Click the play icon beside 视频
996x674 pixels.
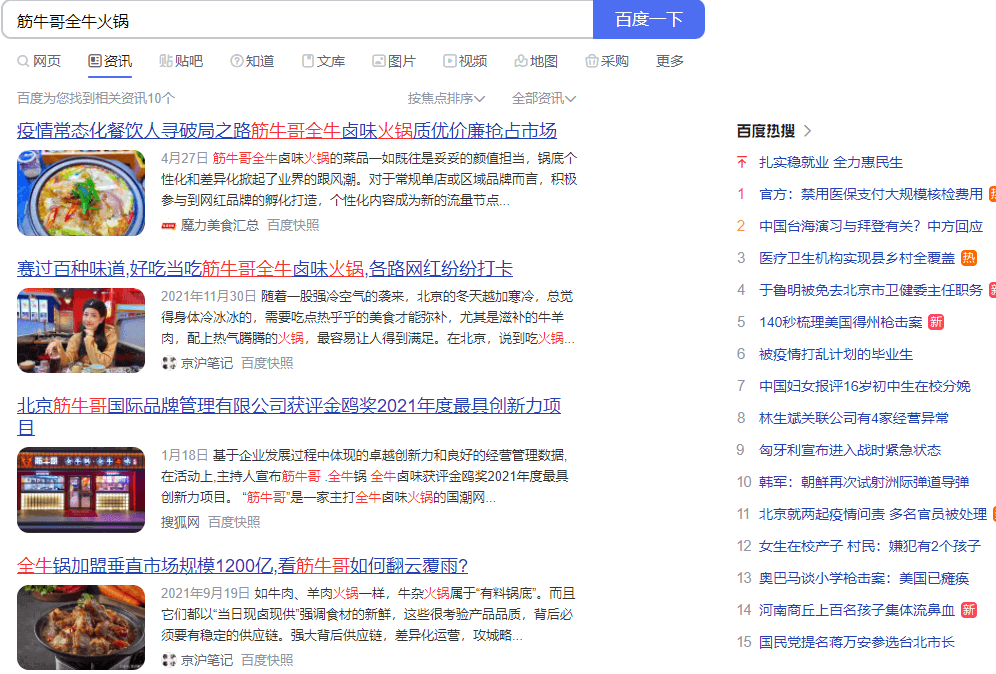pos(450,61)
